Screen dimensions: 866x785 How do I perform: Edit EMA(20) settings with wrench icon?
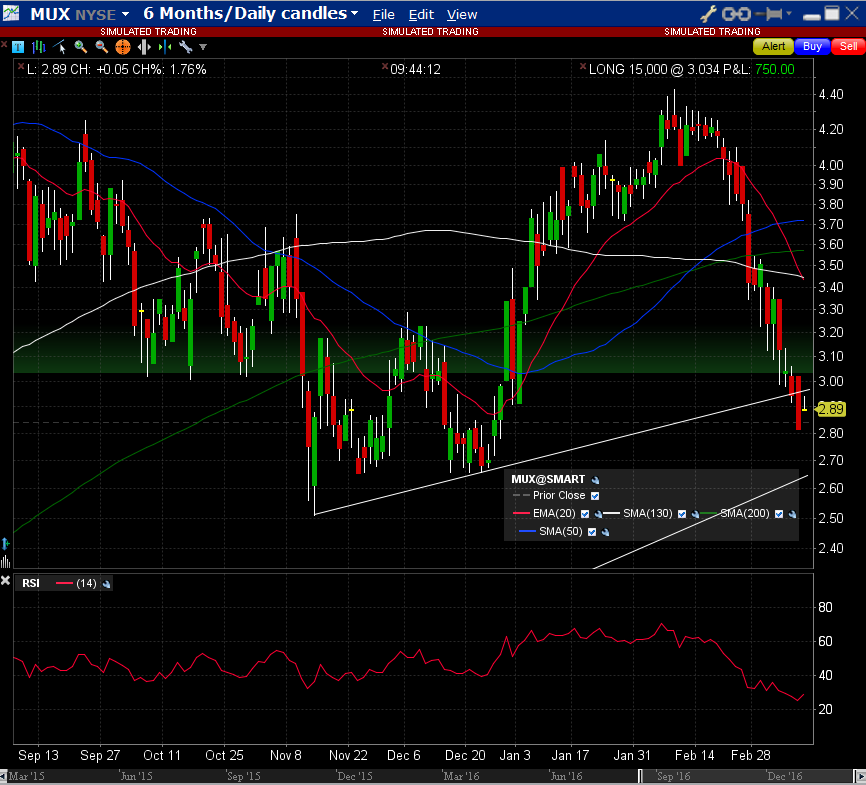click(598, 513)
